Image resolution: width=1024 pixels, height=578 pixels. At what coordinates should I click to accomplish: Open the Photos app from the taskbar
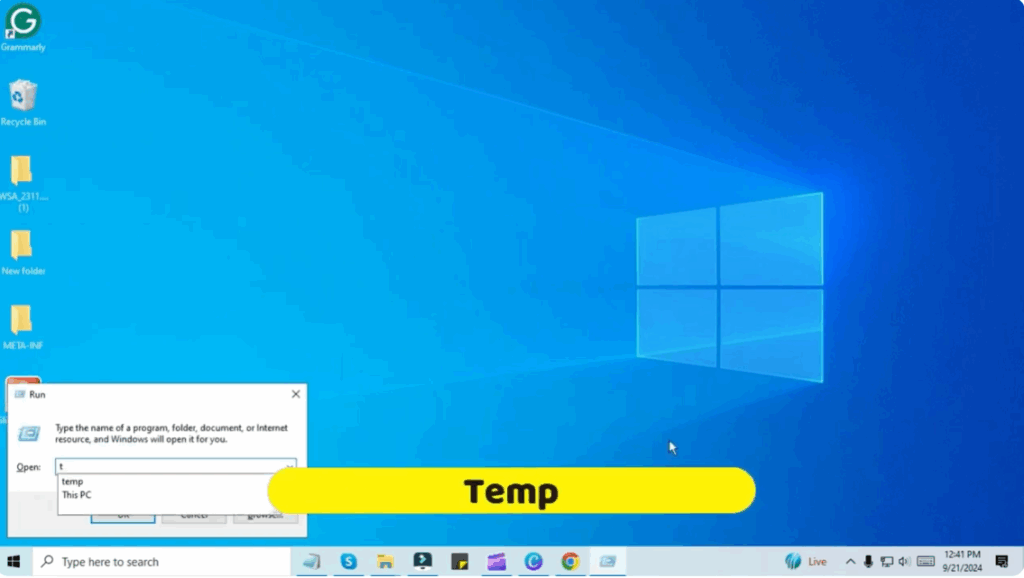click(x=496, y=561)
